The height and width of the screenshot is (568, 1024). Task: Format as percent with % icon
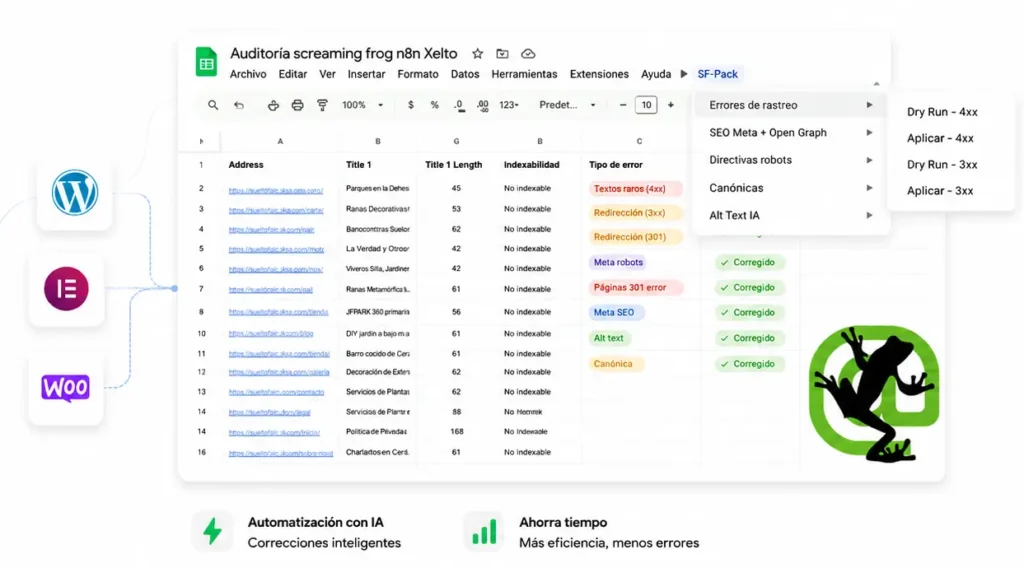(x=434, y=104)
